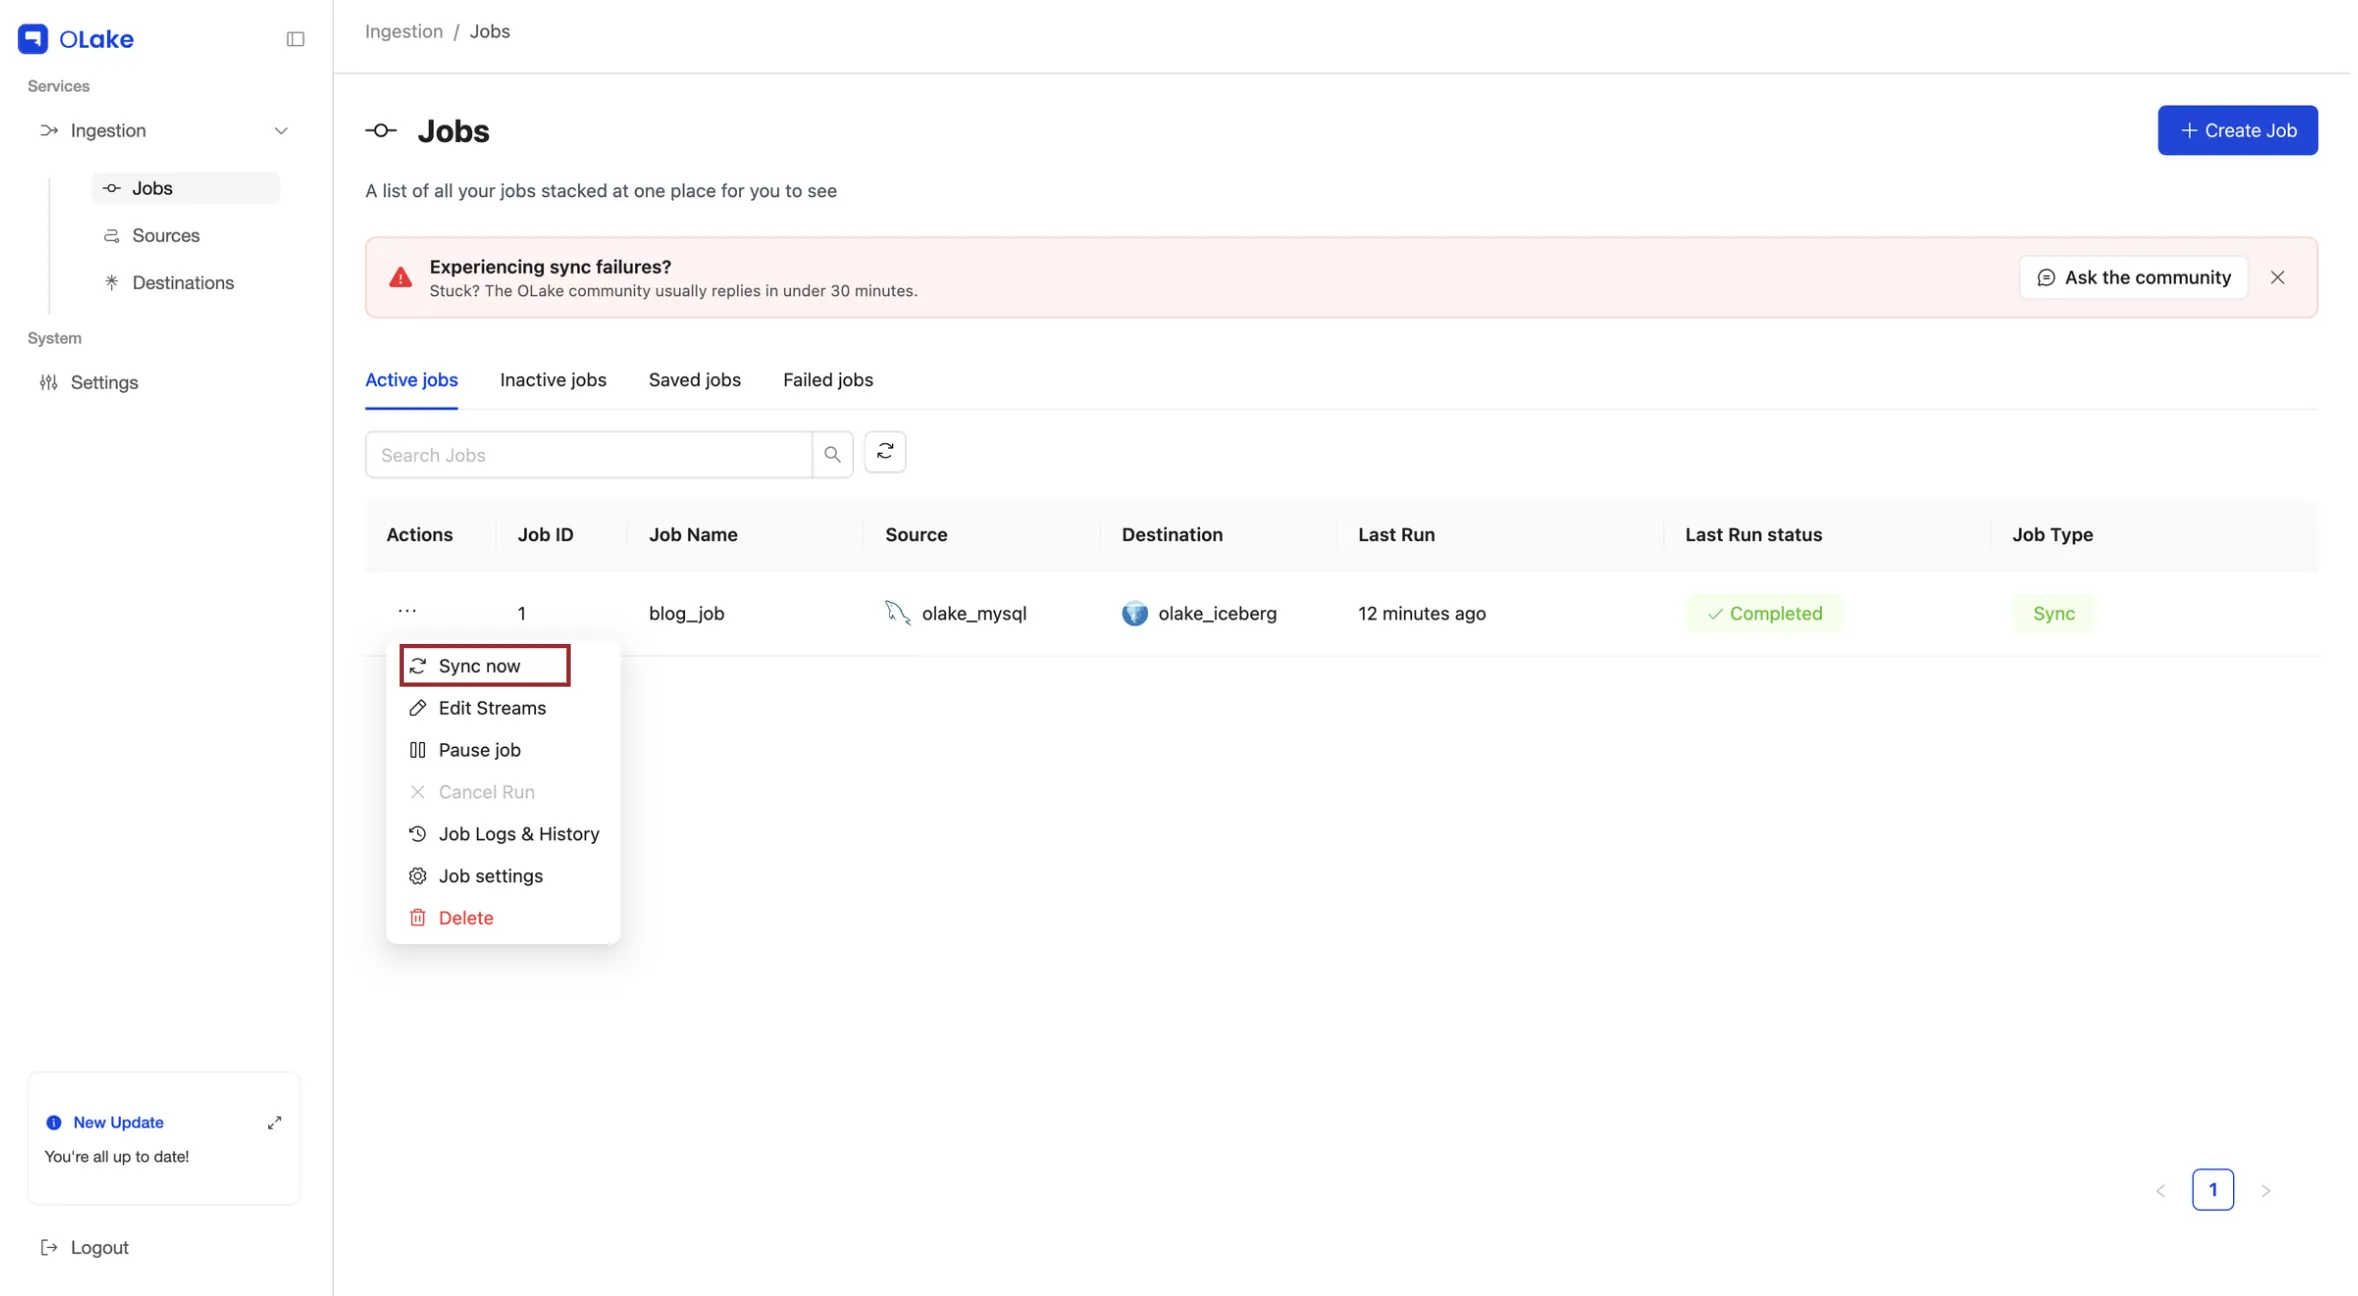
Task: Click the Sync job type badge
Action: pos(2053,614)
